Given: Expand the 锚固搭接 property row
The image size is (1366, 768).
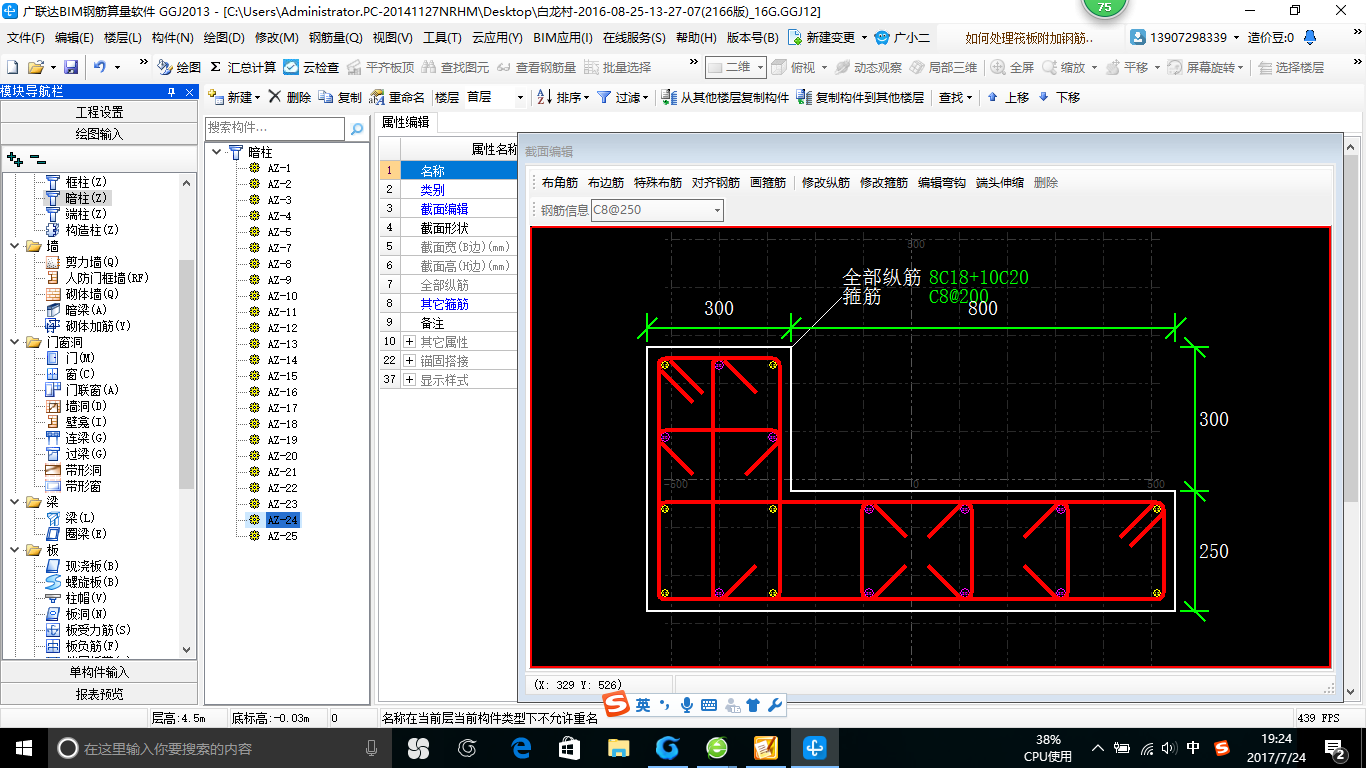Looking at the screenshot, I should point(409,361).
